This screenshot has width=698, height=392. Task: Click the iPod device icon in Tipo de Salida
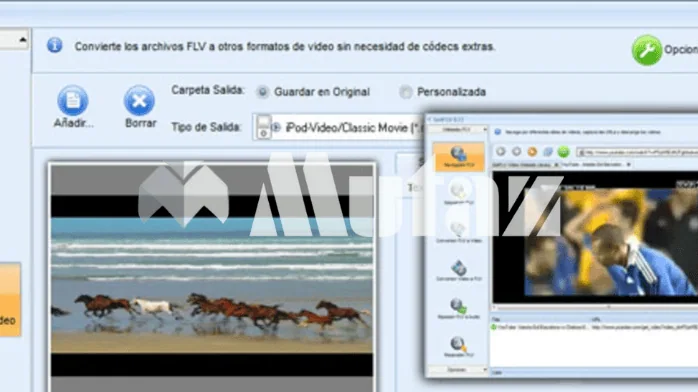264,127
